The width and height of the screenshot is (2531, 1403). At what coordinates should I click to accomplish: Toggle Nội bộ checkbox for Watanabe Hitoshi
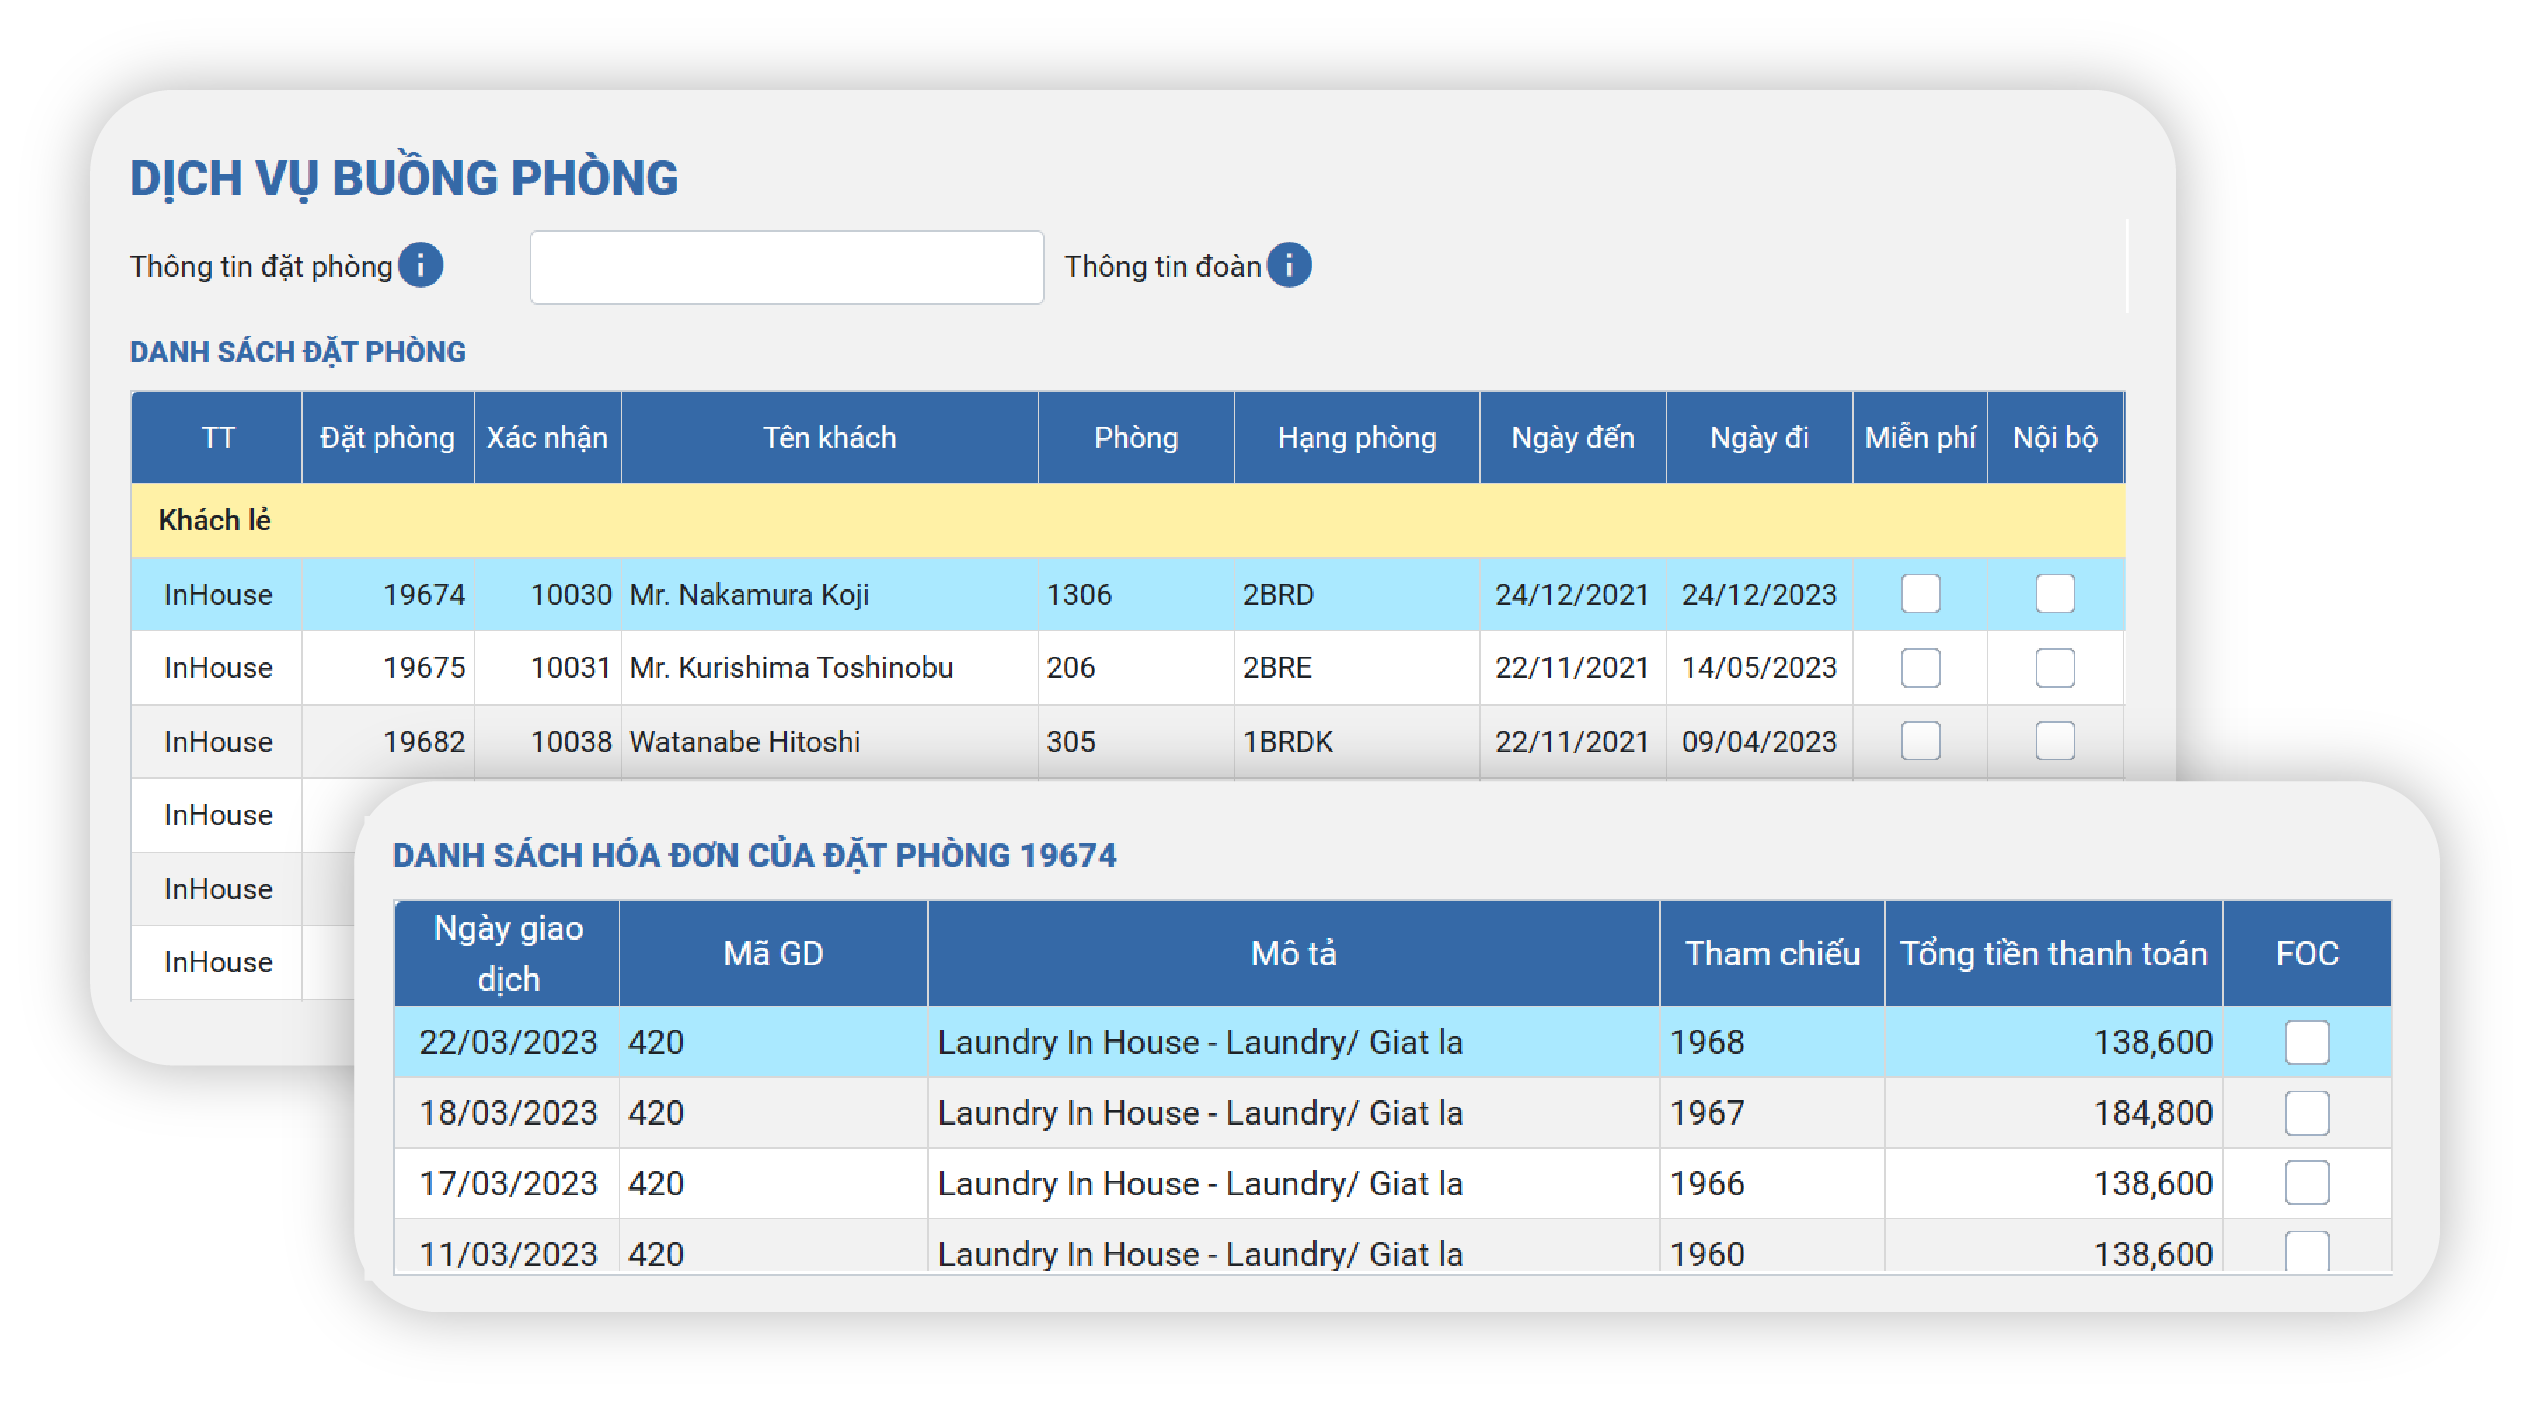[x=2054, y=741]
